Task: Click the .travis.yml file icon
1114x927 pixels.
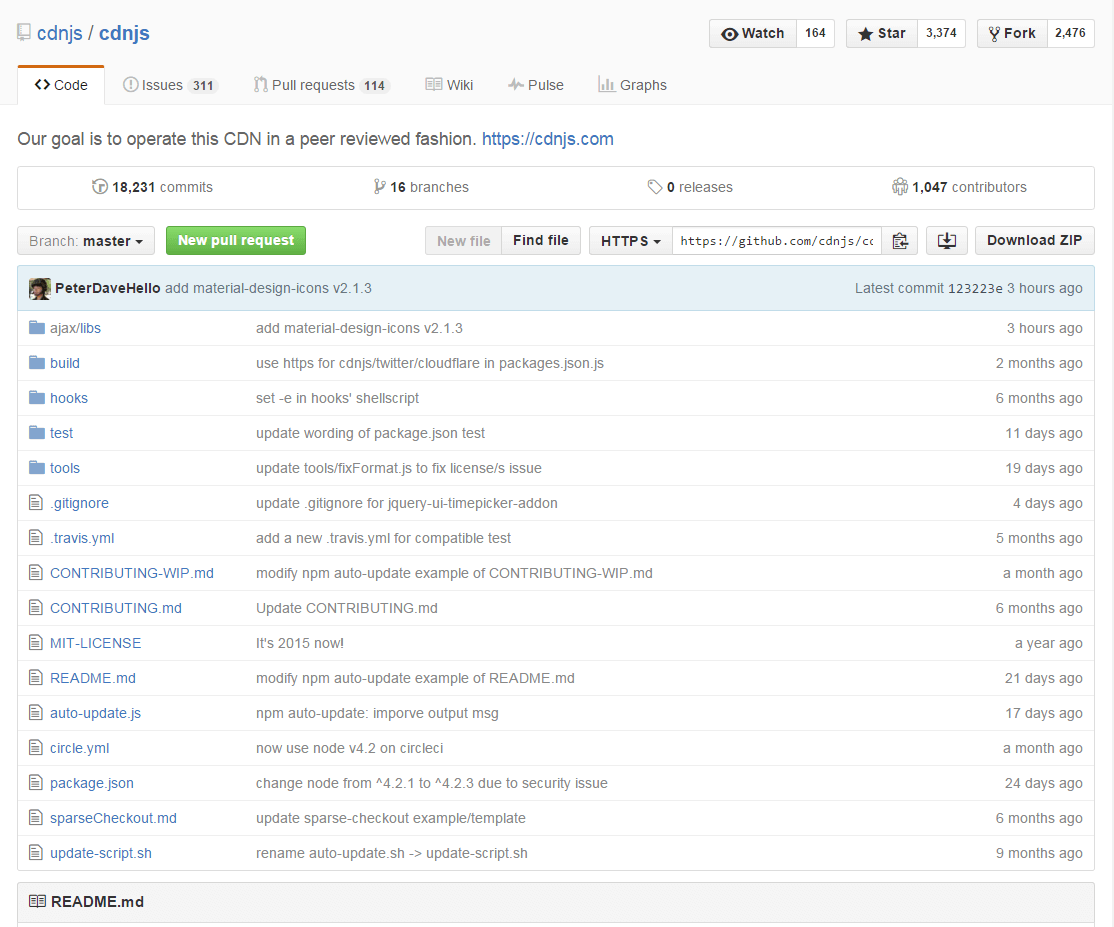Action: pyautogui.click(x=36, y=538)
